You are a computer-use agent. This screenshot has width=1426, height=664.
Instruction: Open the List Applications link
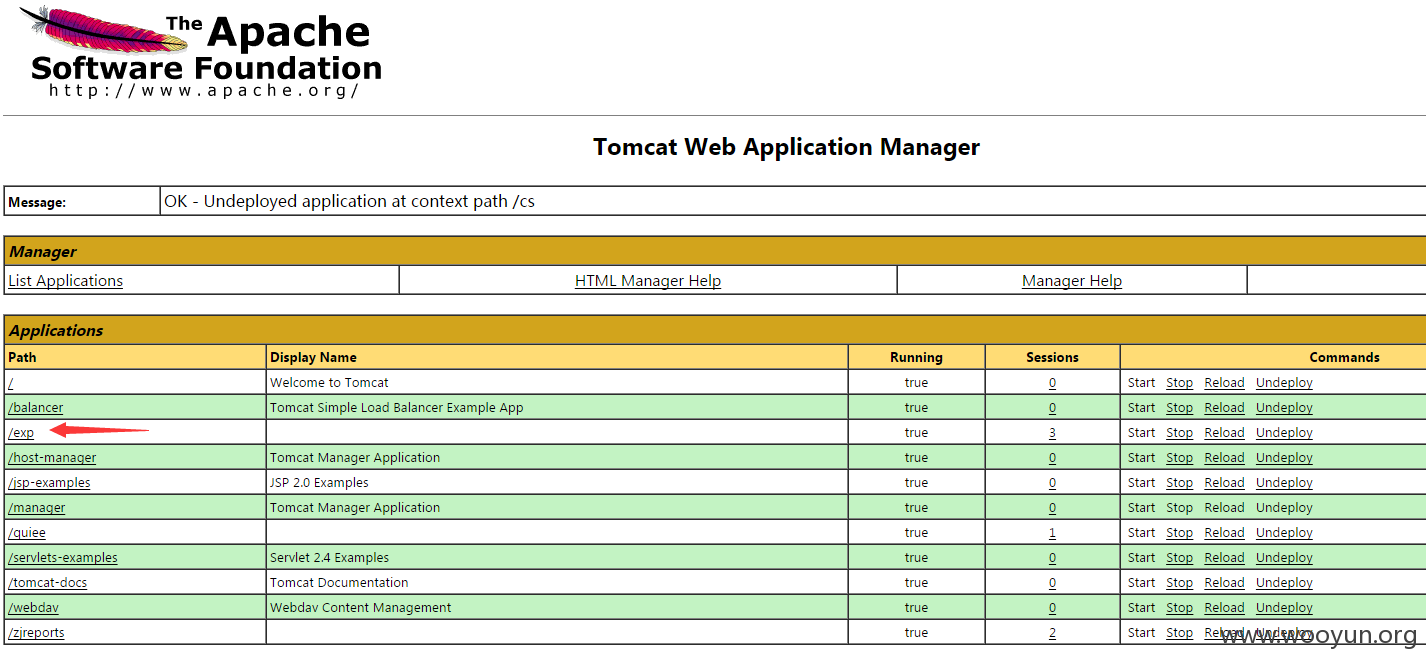click(65, 281)
